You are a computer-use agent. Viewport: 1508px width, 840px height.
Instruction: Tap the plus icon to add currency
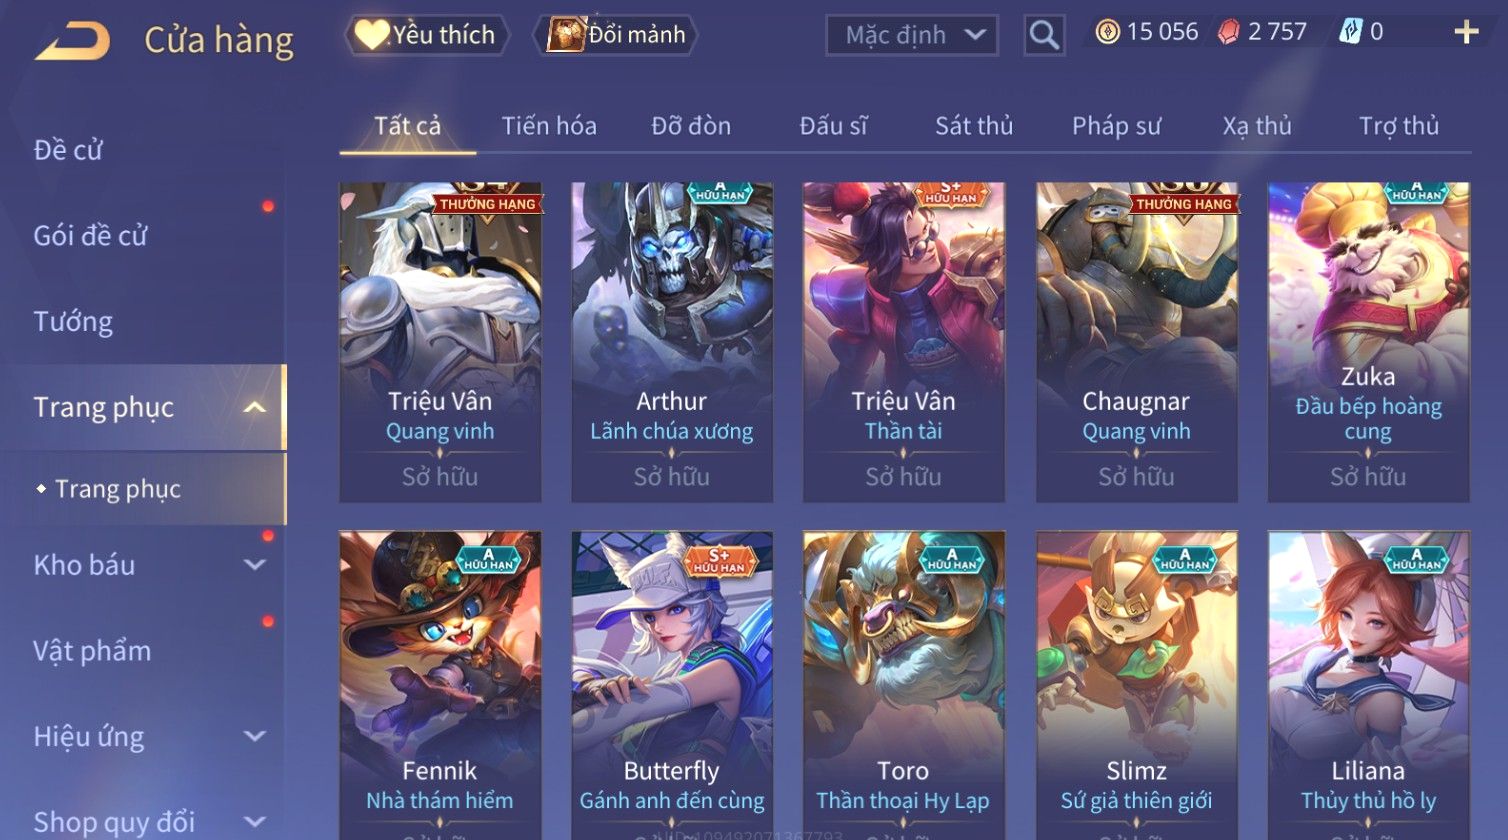click(x=1466, y=33)
